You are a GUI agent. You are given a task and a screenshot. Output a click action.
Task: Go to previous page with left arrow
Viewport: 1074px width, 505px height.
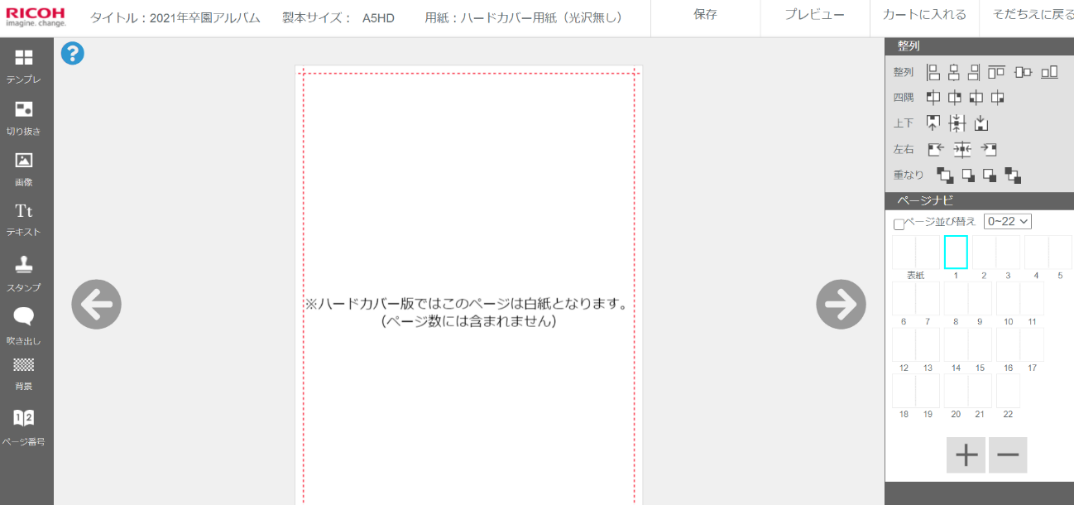point(96,304)
